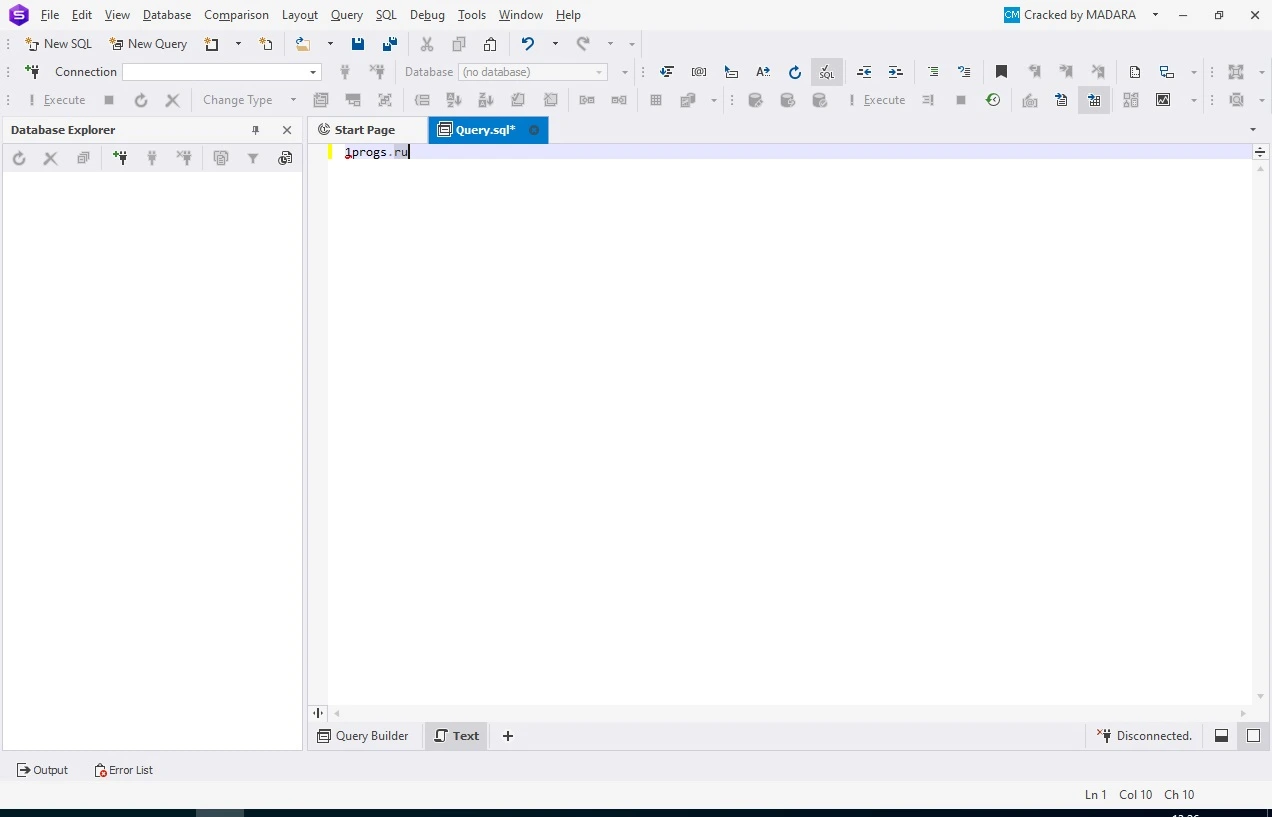1272x817 pixels.
Task: Toggle the results as grid icon
Action: 1094,100
